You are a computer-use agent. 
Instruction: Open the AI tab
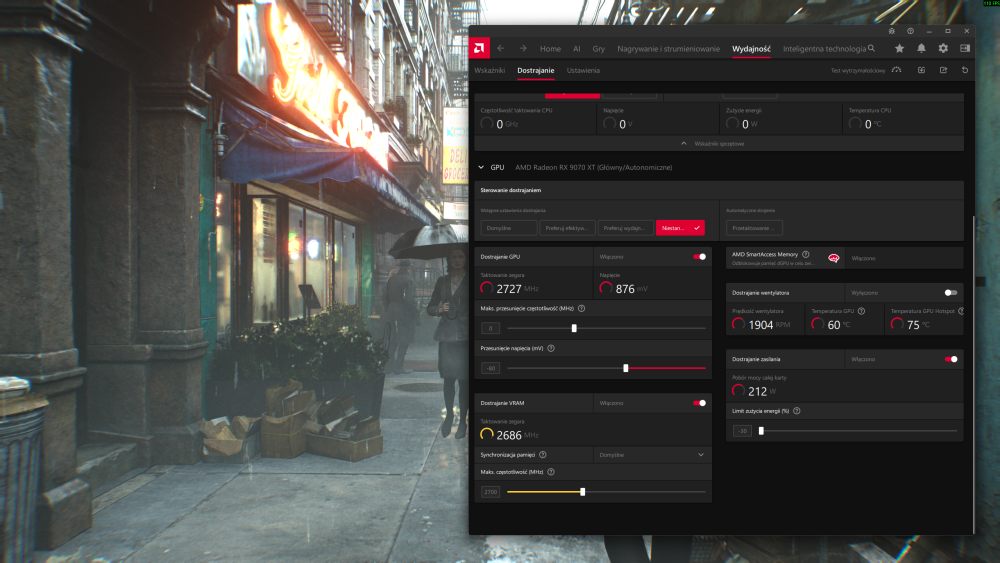pos(577,48)
